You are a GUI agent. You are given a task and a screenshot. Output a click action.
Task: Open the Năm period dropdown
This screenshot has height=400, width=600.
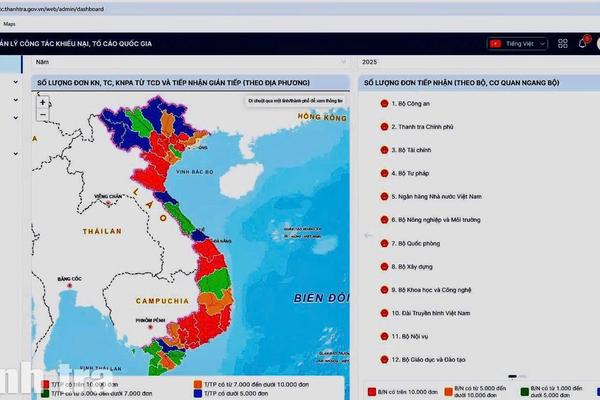(190, 62)
